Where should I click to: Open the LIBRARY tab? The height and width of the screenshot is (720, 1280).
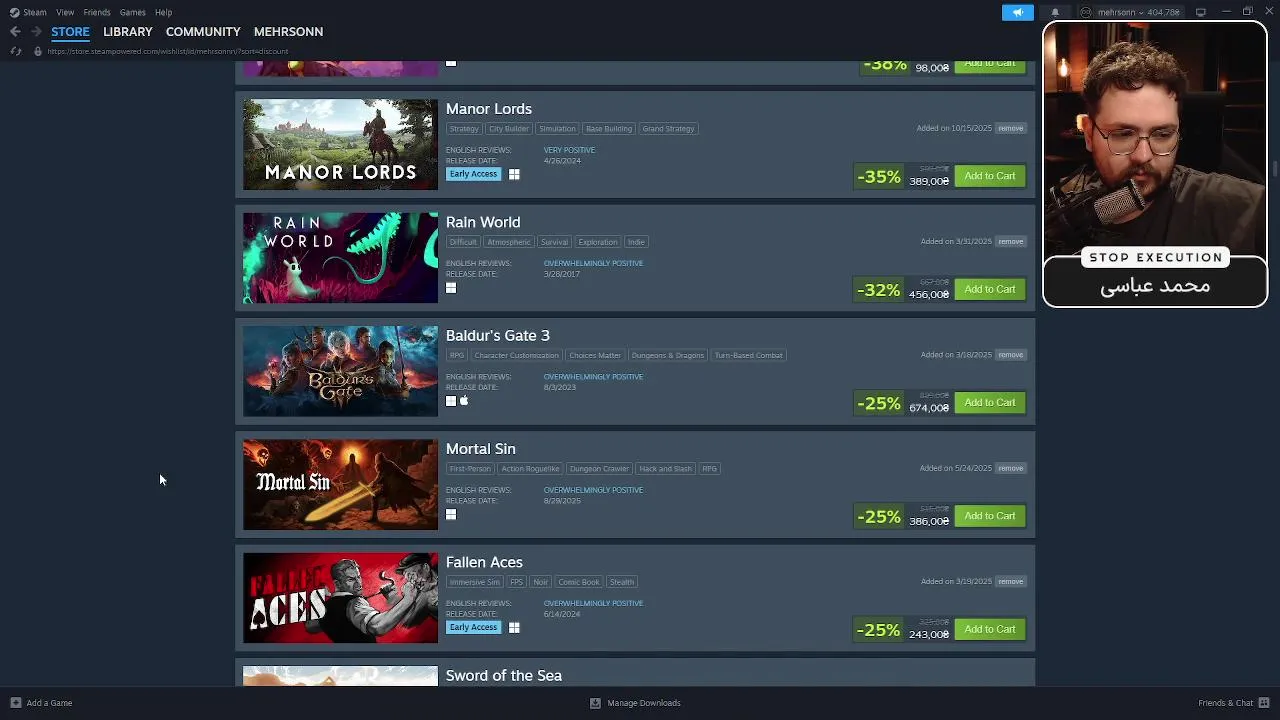128,32
